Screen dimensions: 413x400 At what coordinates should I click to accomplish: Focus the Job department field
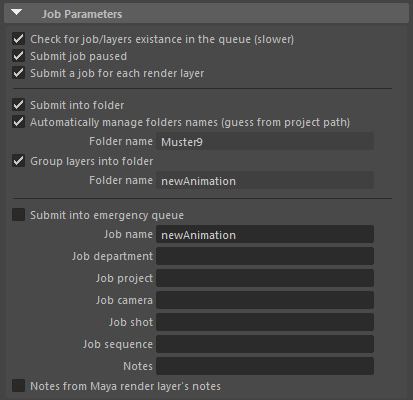coord(265,256)
